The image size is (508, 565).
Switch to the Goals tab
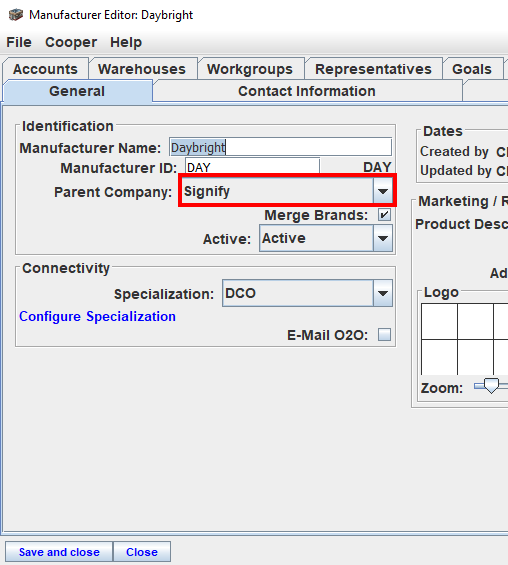pyautogui.click(x=472, y=68)
